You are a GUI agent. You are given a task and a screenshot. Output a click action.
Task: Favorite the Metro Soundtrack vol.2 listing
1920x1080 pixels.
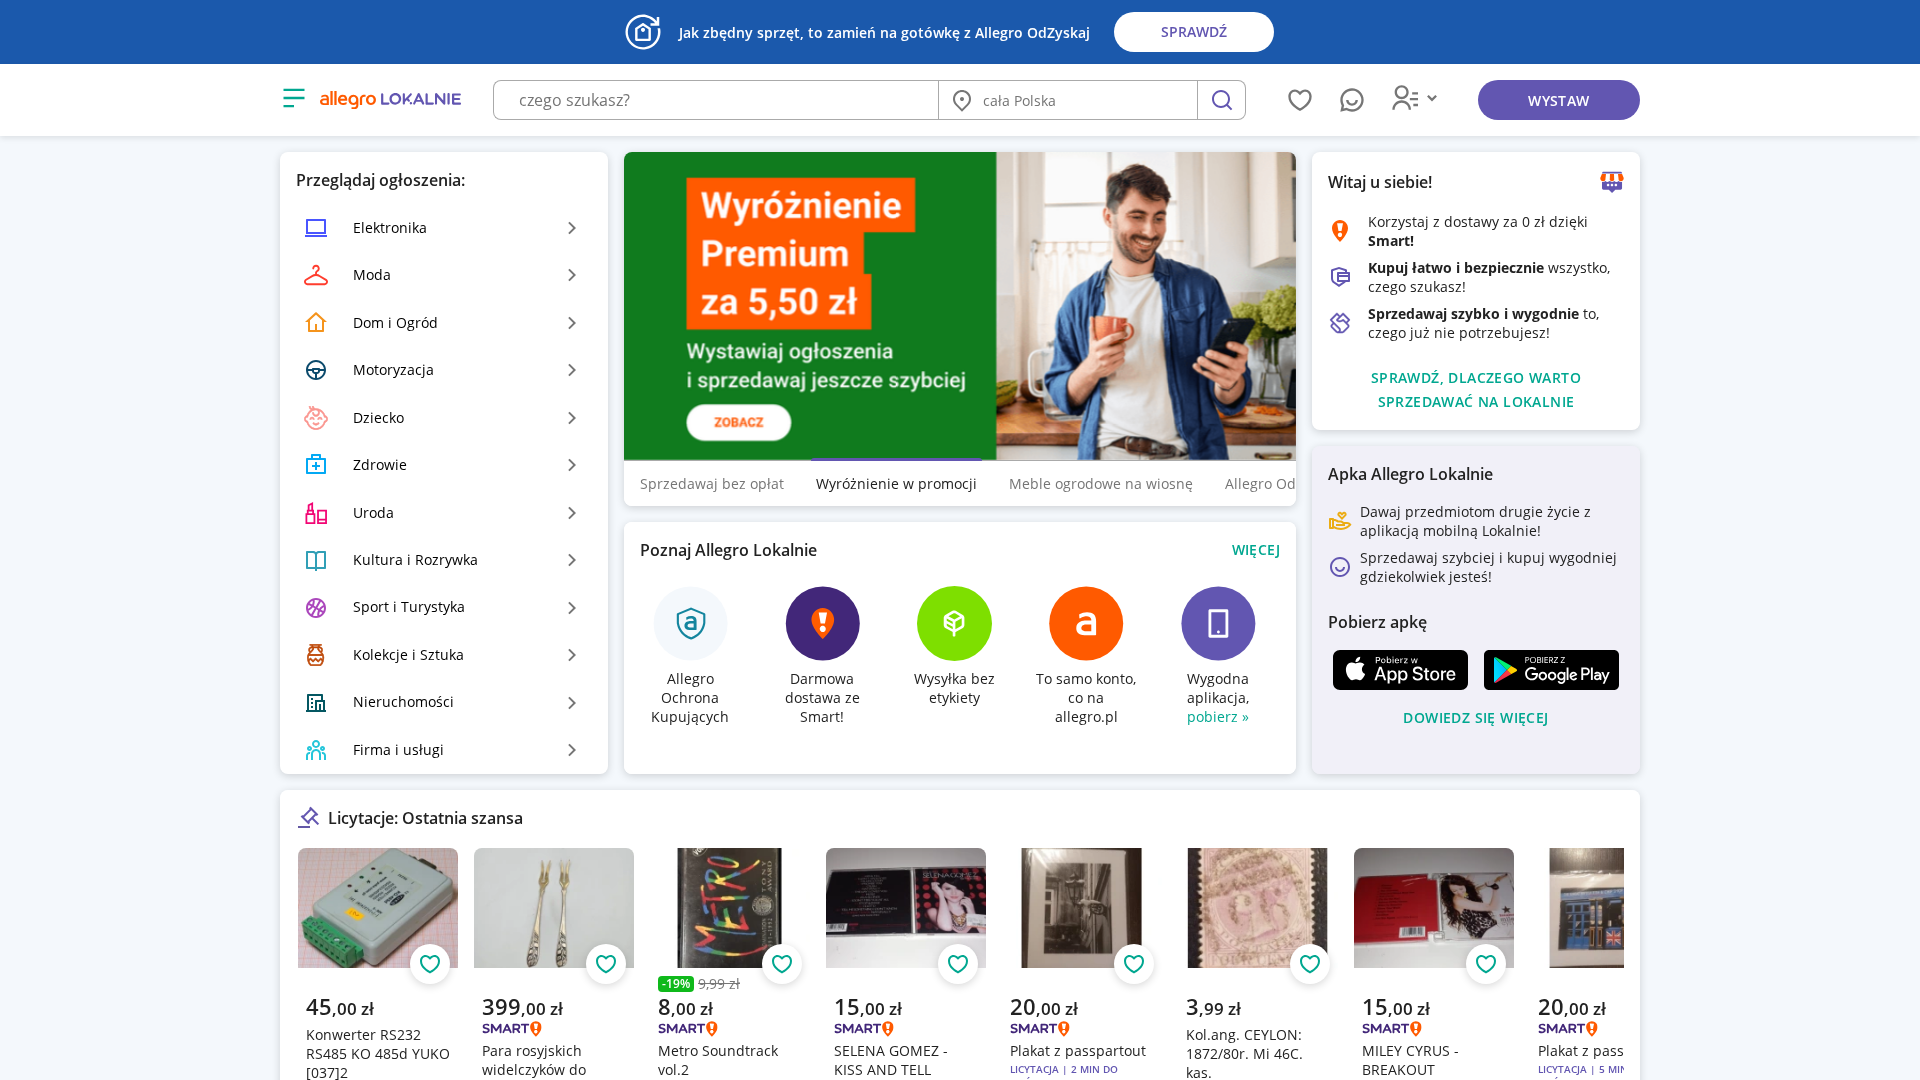coord(782,964)
